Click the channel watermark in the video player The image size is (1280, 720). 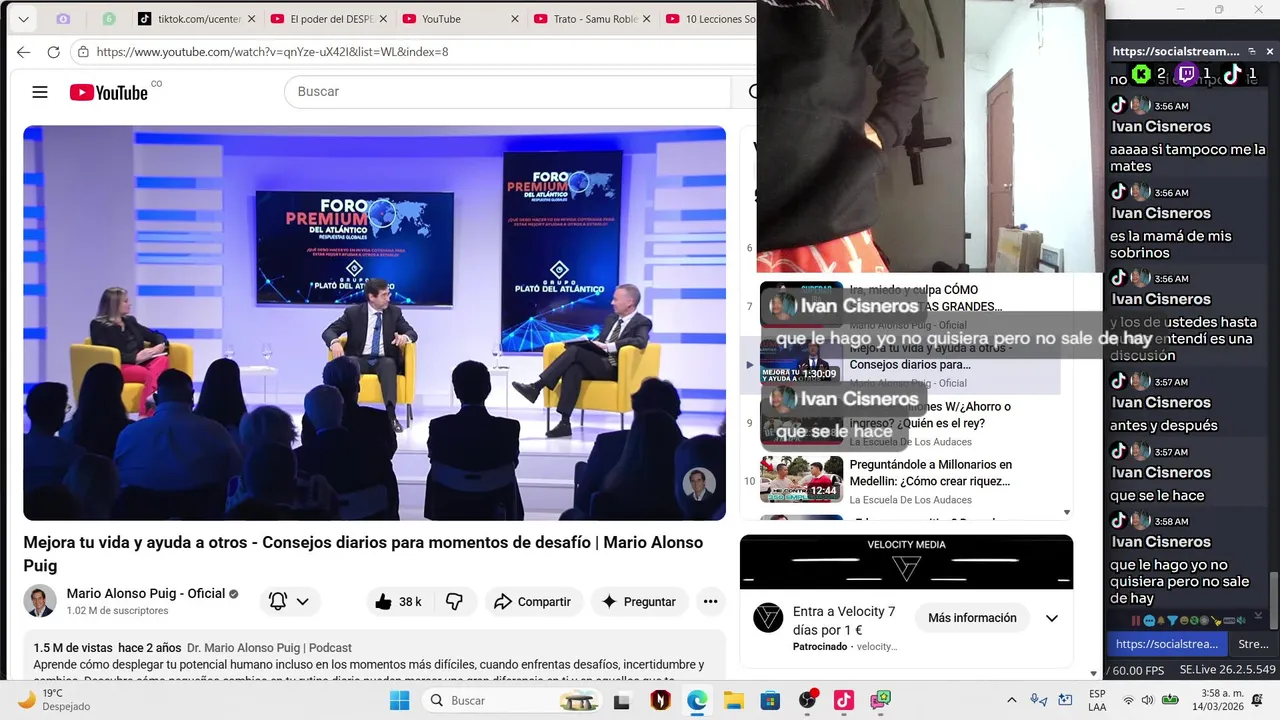(699, 485)
